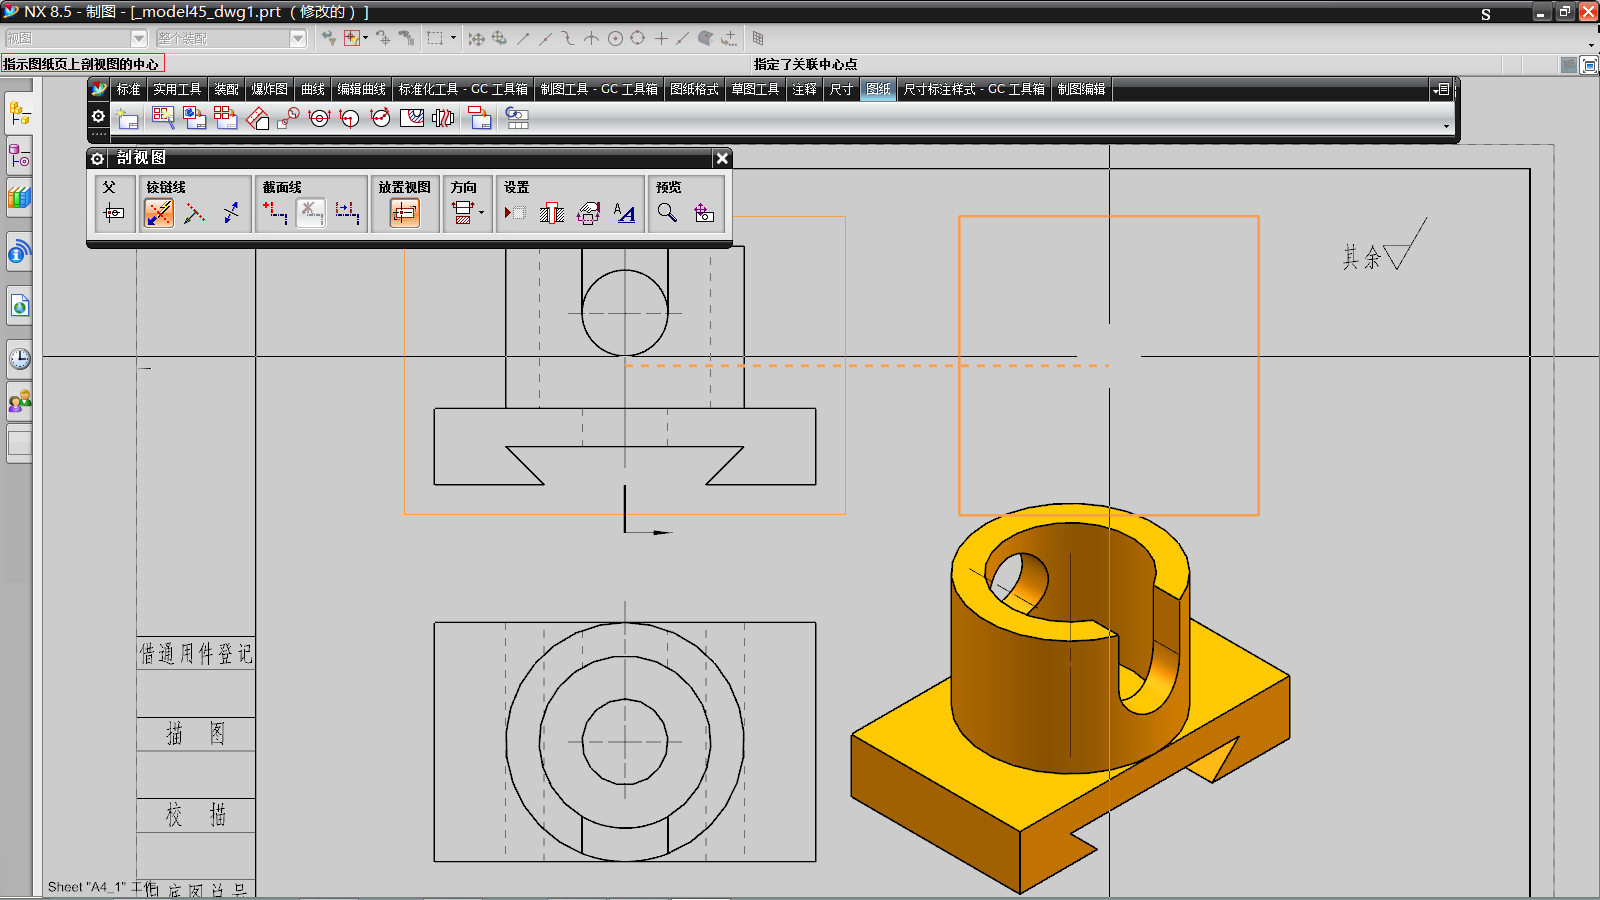Open the 草图工具 tab
Viewport: 1600px width, 900px height.
pyautogui.click(x=755, y=89)
